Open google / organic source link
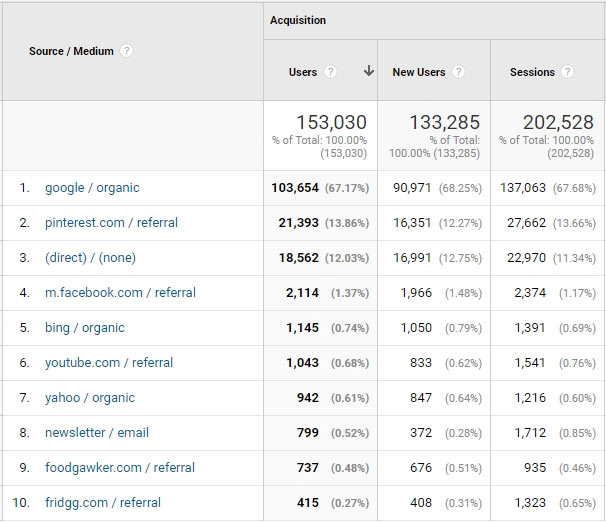 click(92, 188)
